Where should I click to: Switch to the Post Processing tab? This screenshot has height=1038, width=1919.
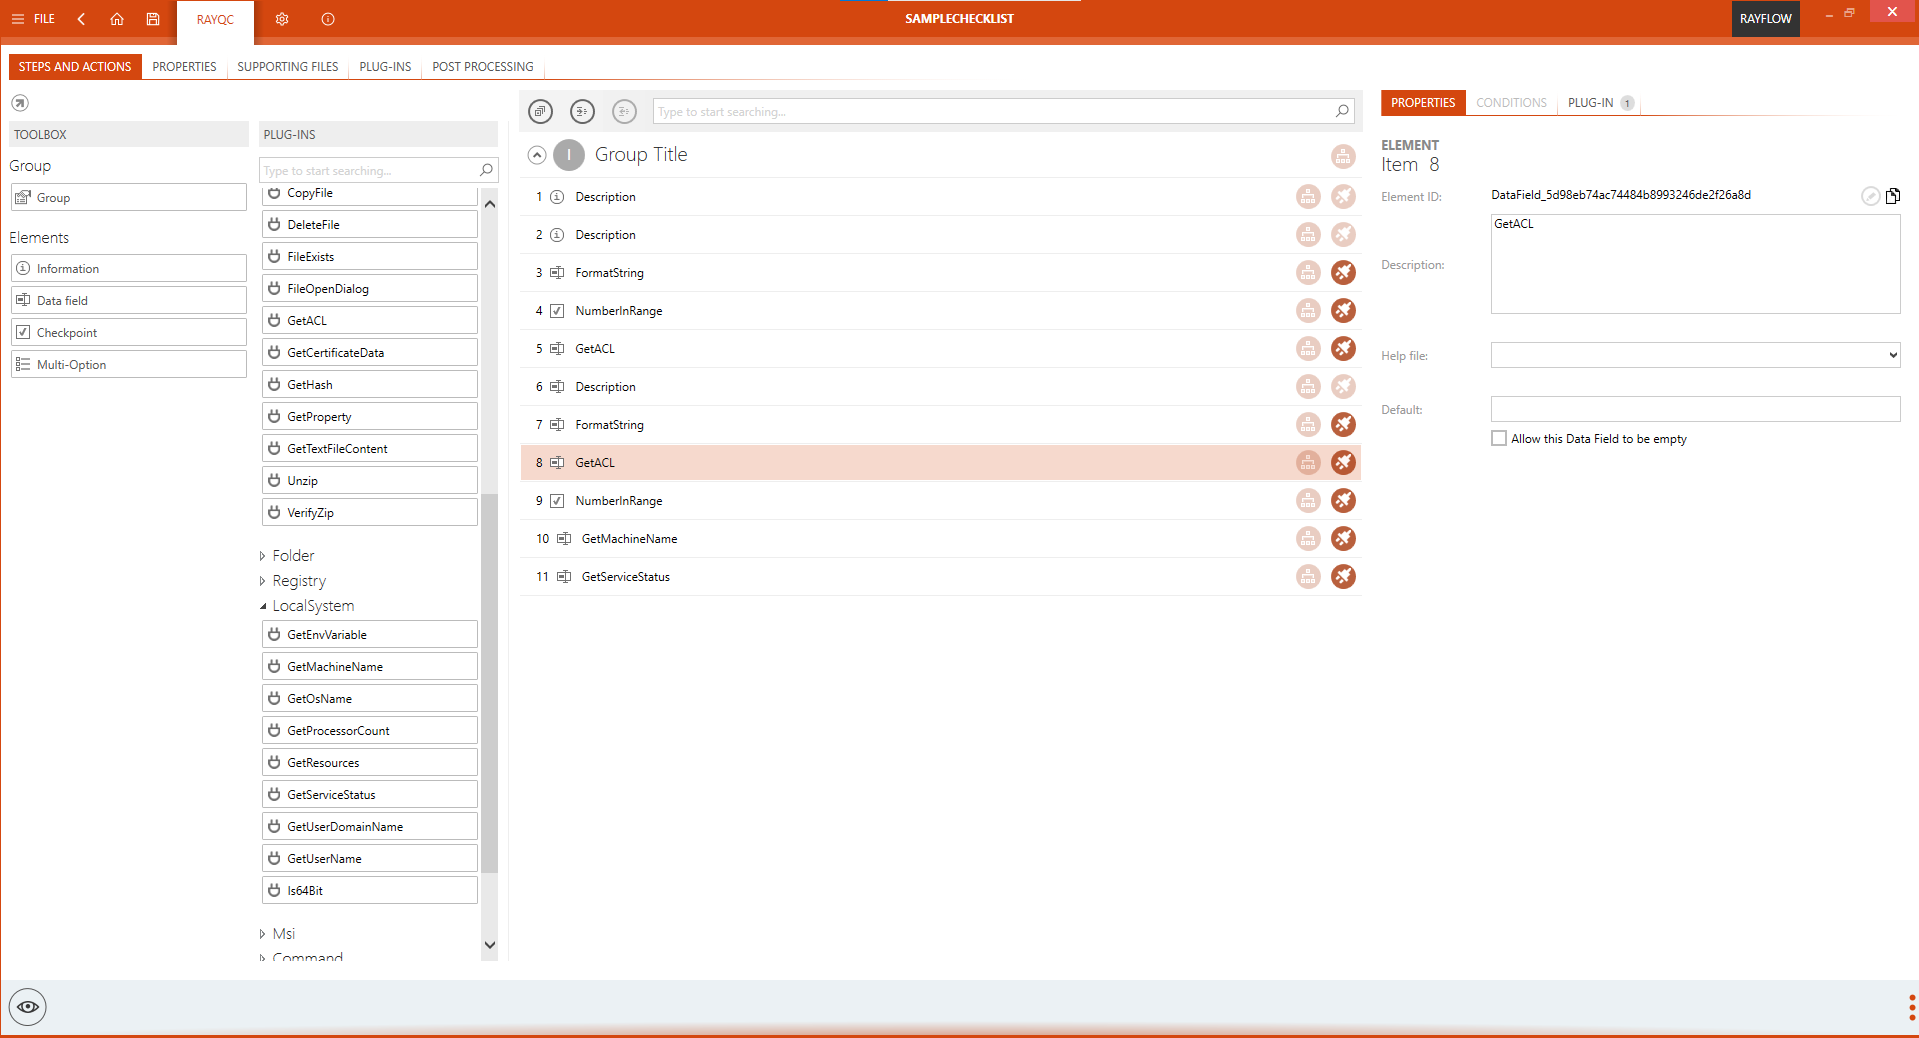click(x=482, y=67)
